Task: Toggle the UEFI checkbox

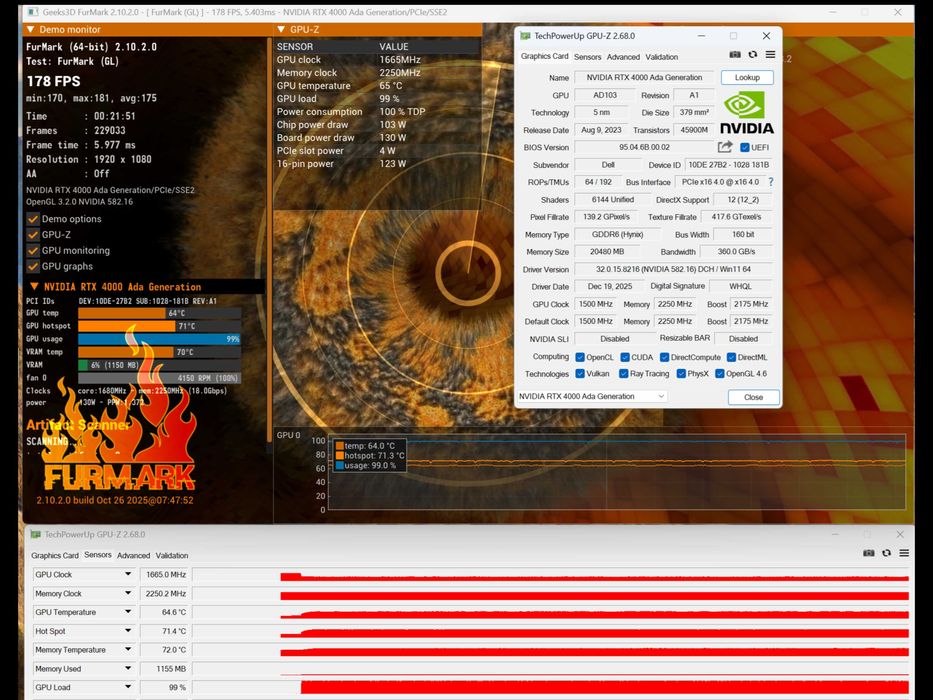Action: coord(744,147)
